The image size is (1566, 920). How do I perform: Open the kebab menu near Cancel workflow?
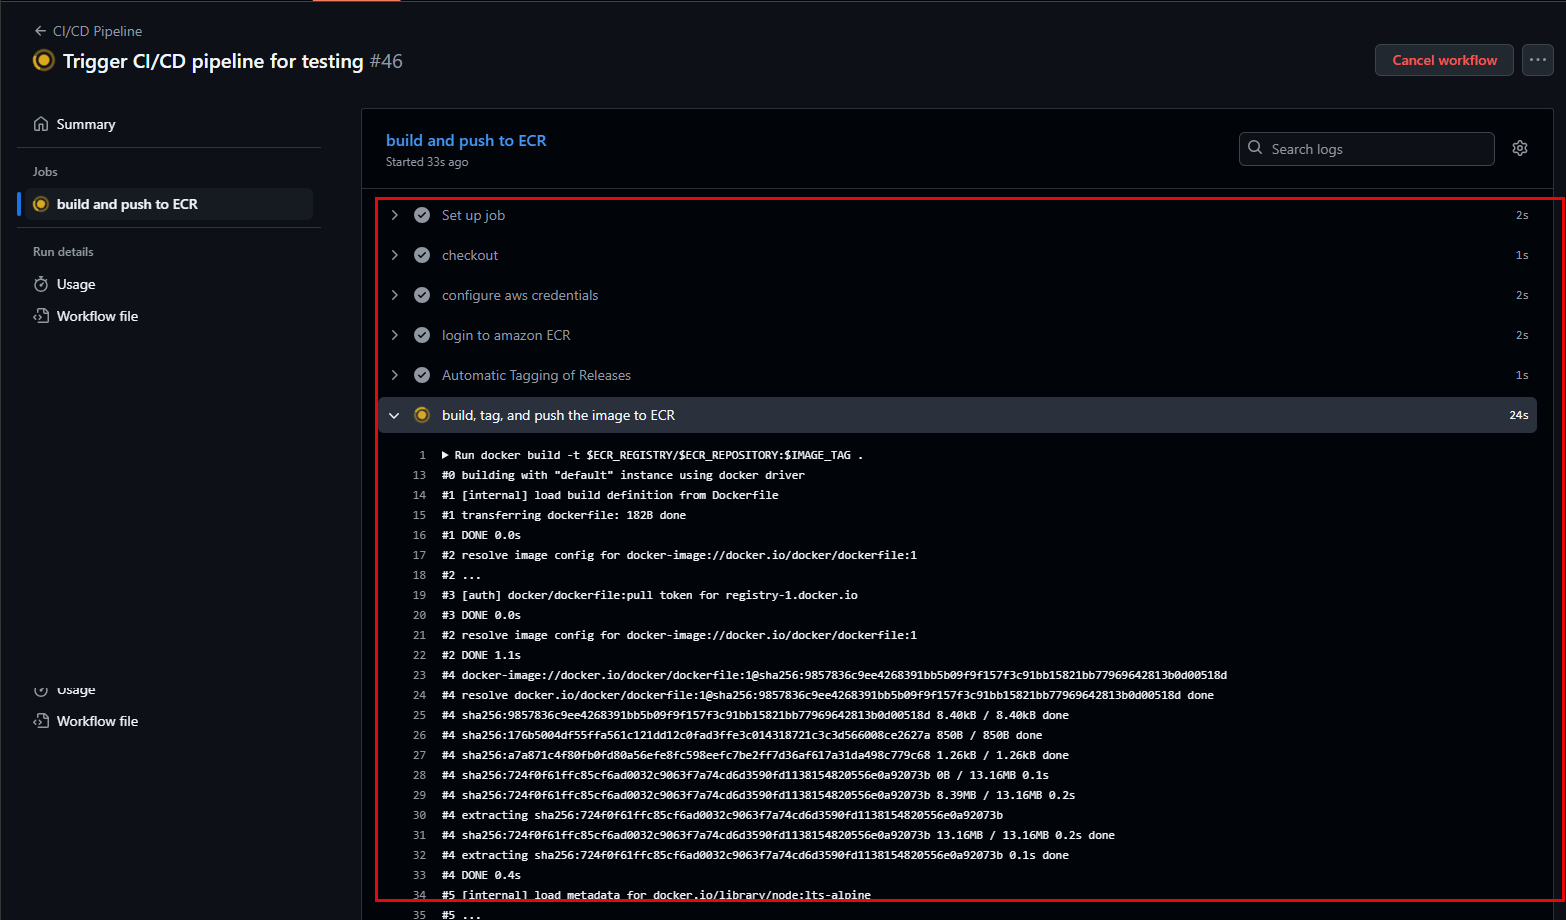[1537, 60]
